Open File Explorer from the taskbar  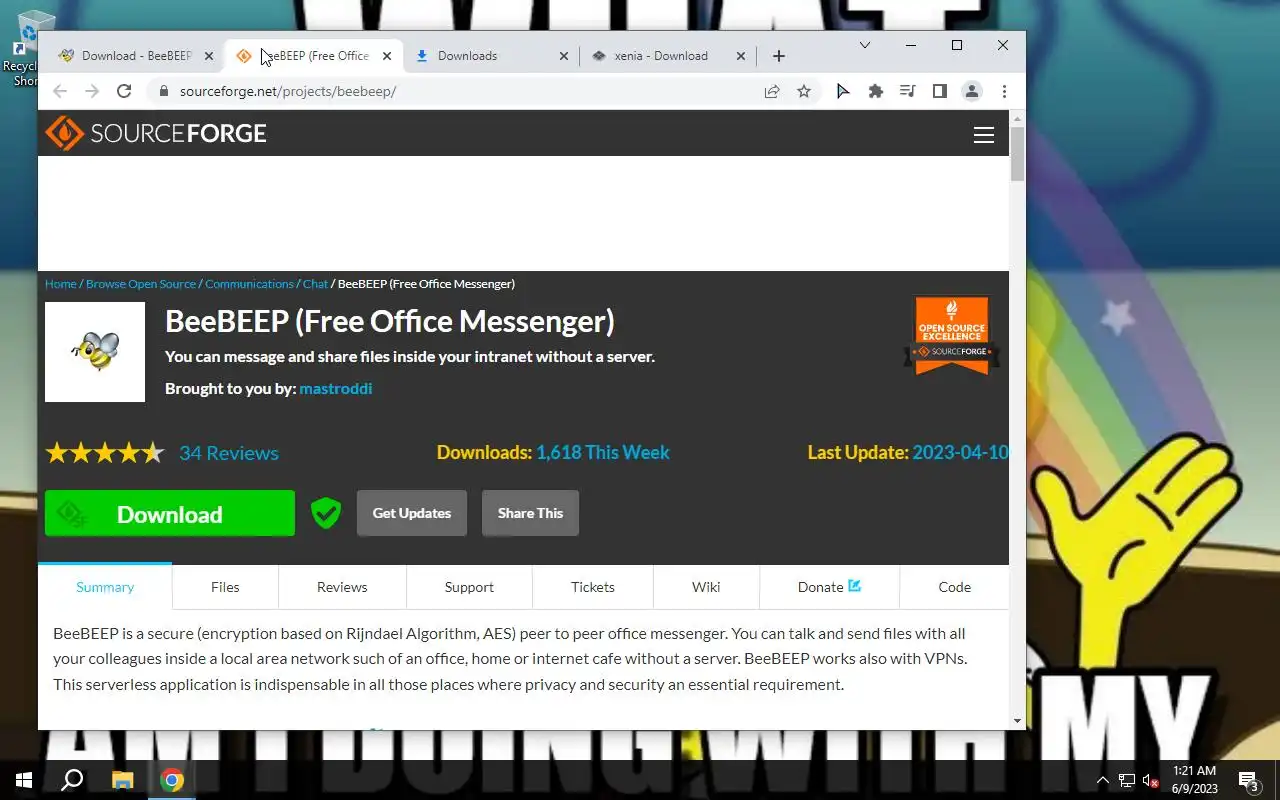pos(122,780)
